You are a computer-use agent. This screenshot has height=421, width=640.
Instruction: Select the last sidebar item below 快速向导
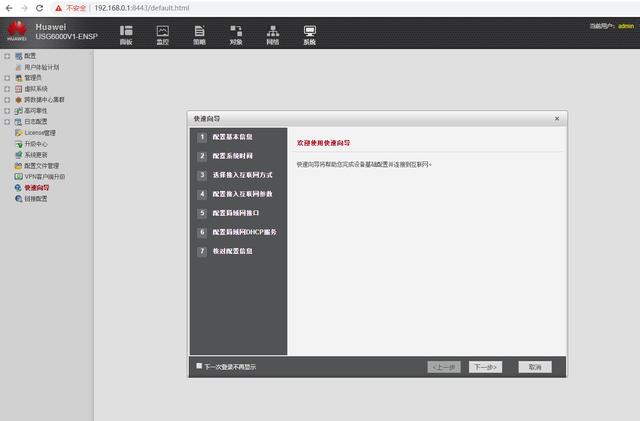tap(36, 199)
